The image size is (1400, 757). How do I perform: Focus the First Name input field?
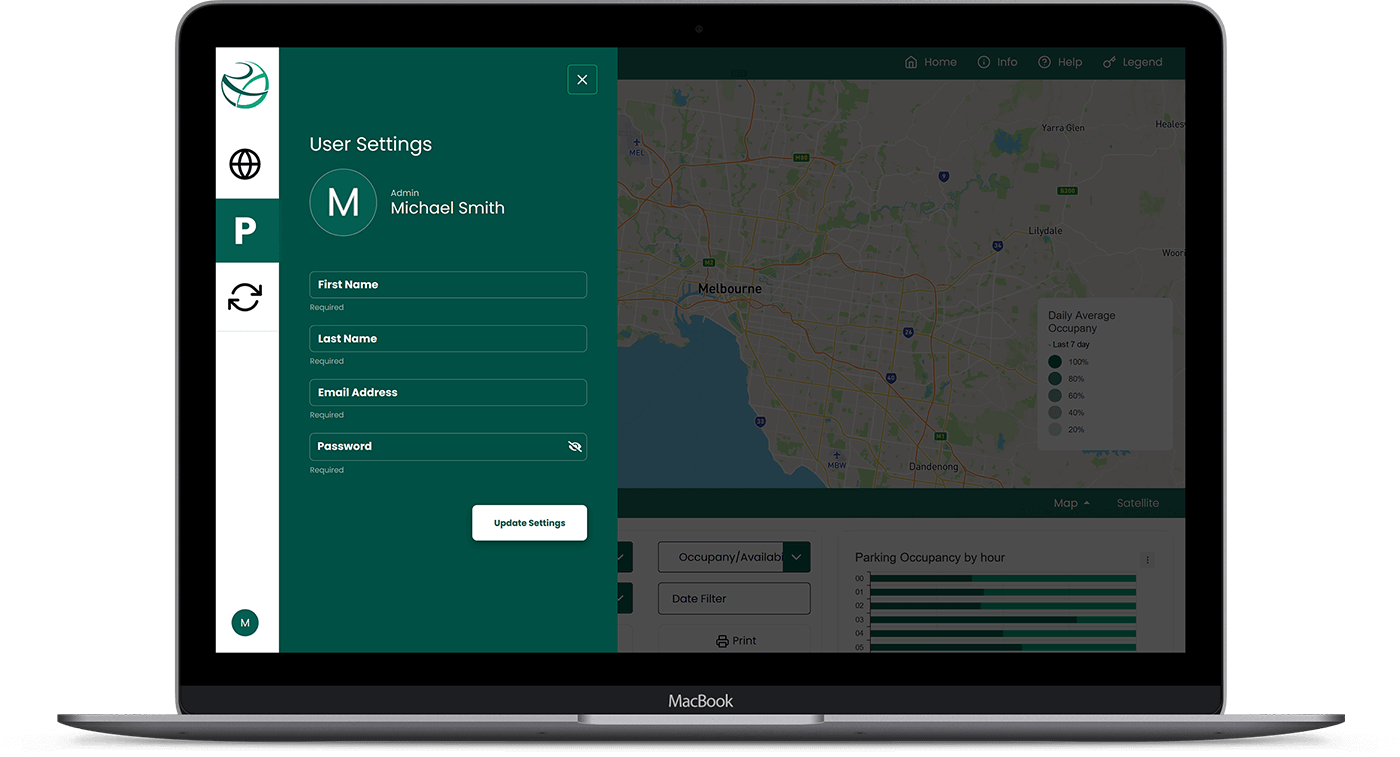[x=448, y=285]
